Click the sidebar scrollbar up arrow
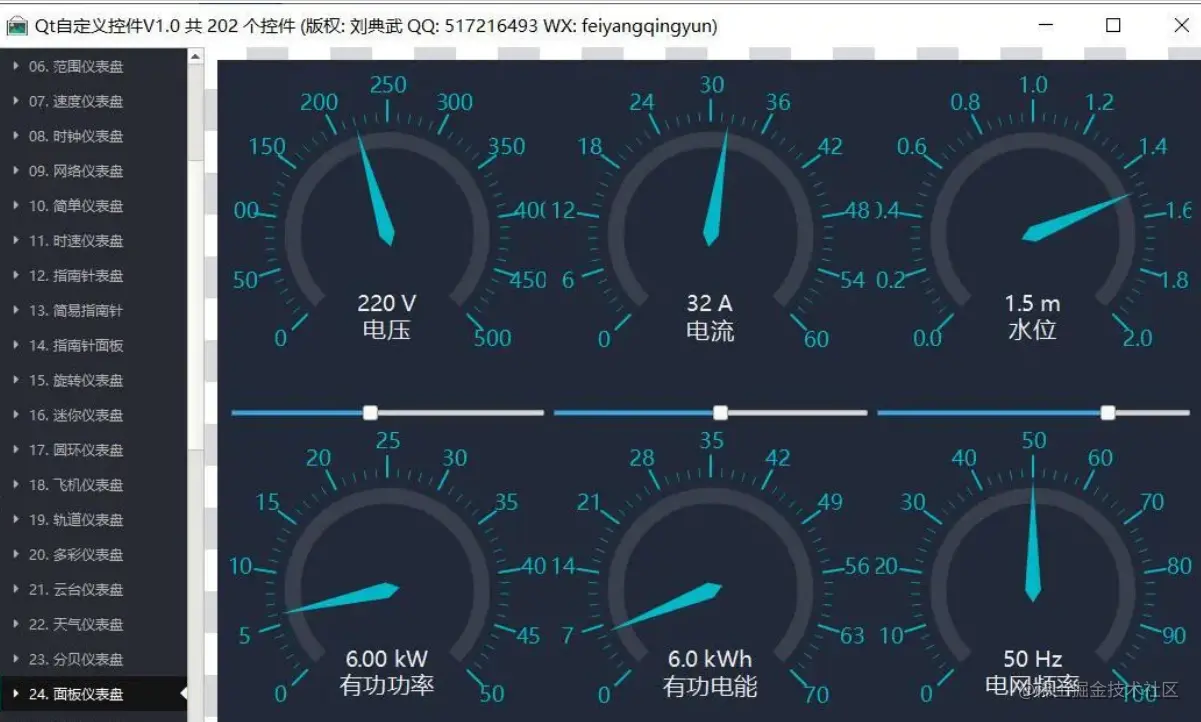Viewport: 1201px width, 722px height. click(196, 57)
